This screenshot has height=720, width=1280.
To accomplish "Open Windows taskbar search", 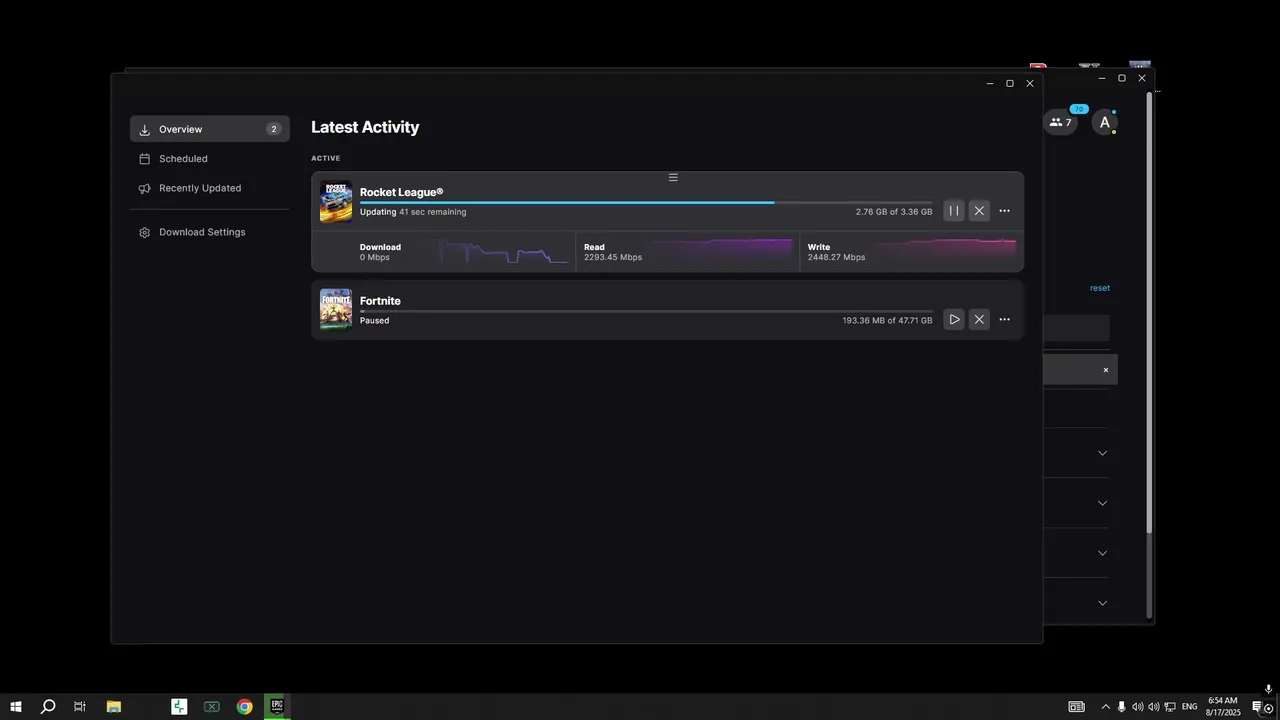I will pos(47,707).
